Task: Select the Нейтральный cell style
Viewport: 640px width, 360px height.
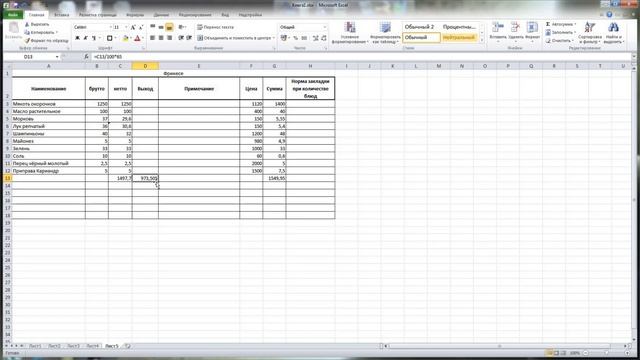Action: [459, 38]
